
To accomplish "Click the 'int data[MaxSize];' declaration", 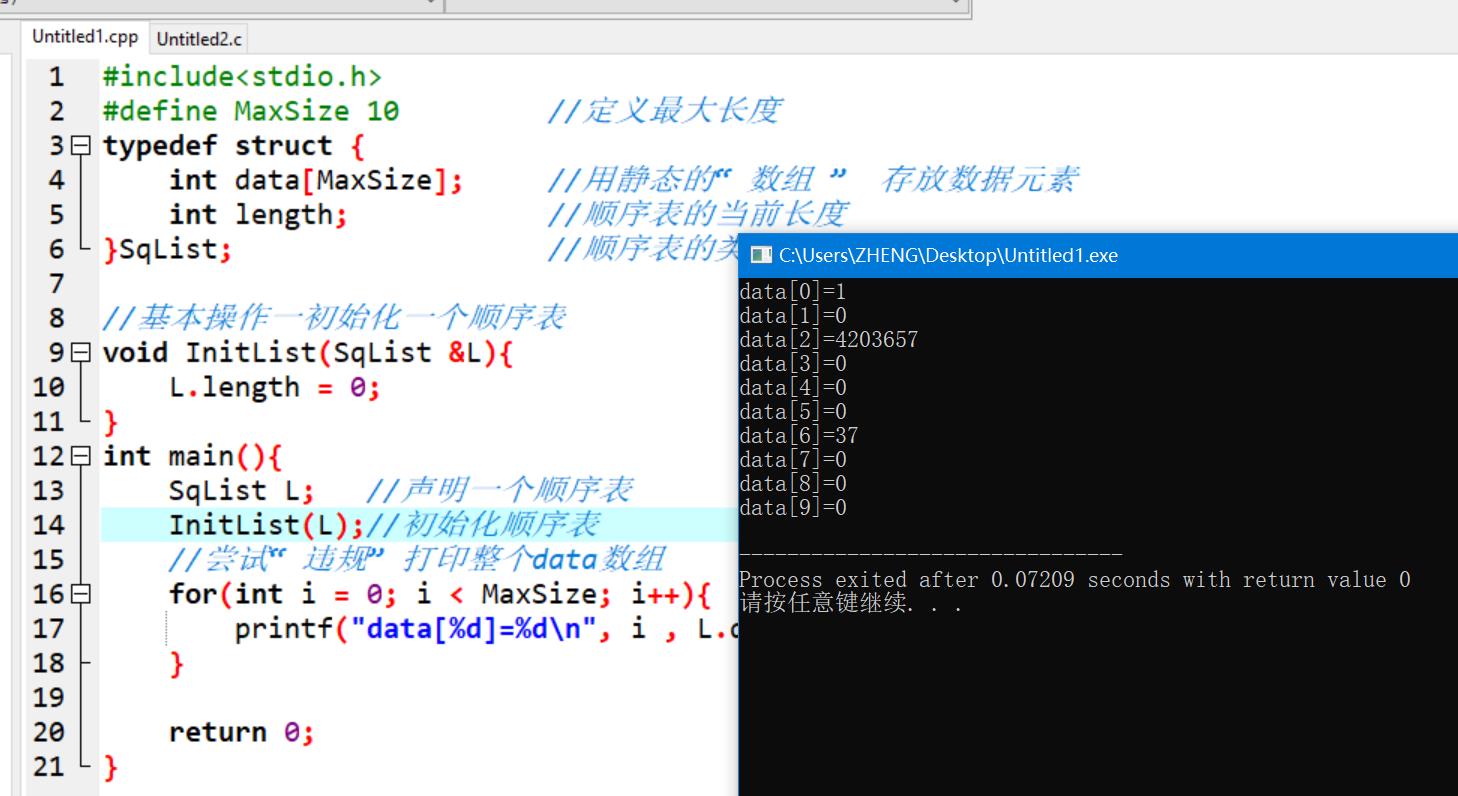I will tap(317, 180).
